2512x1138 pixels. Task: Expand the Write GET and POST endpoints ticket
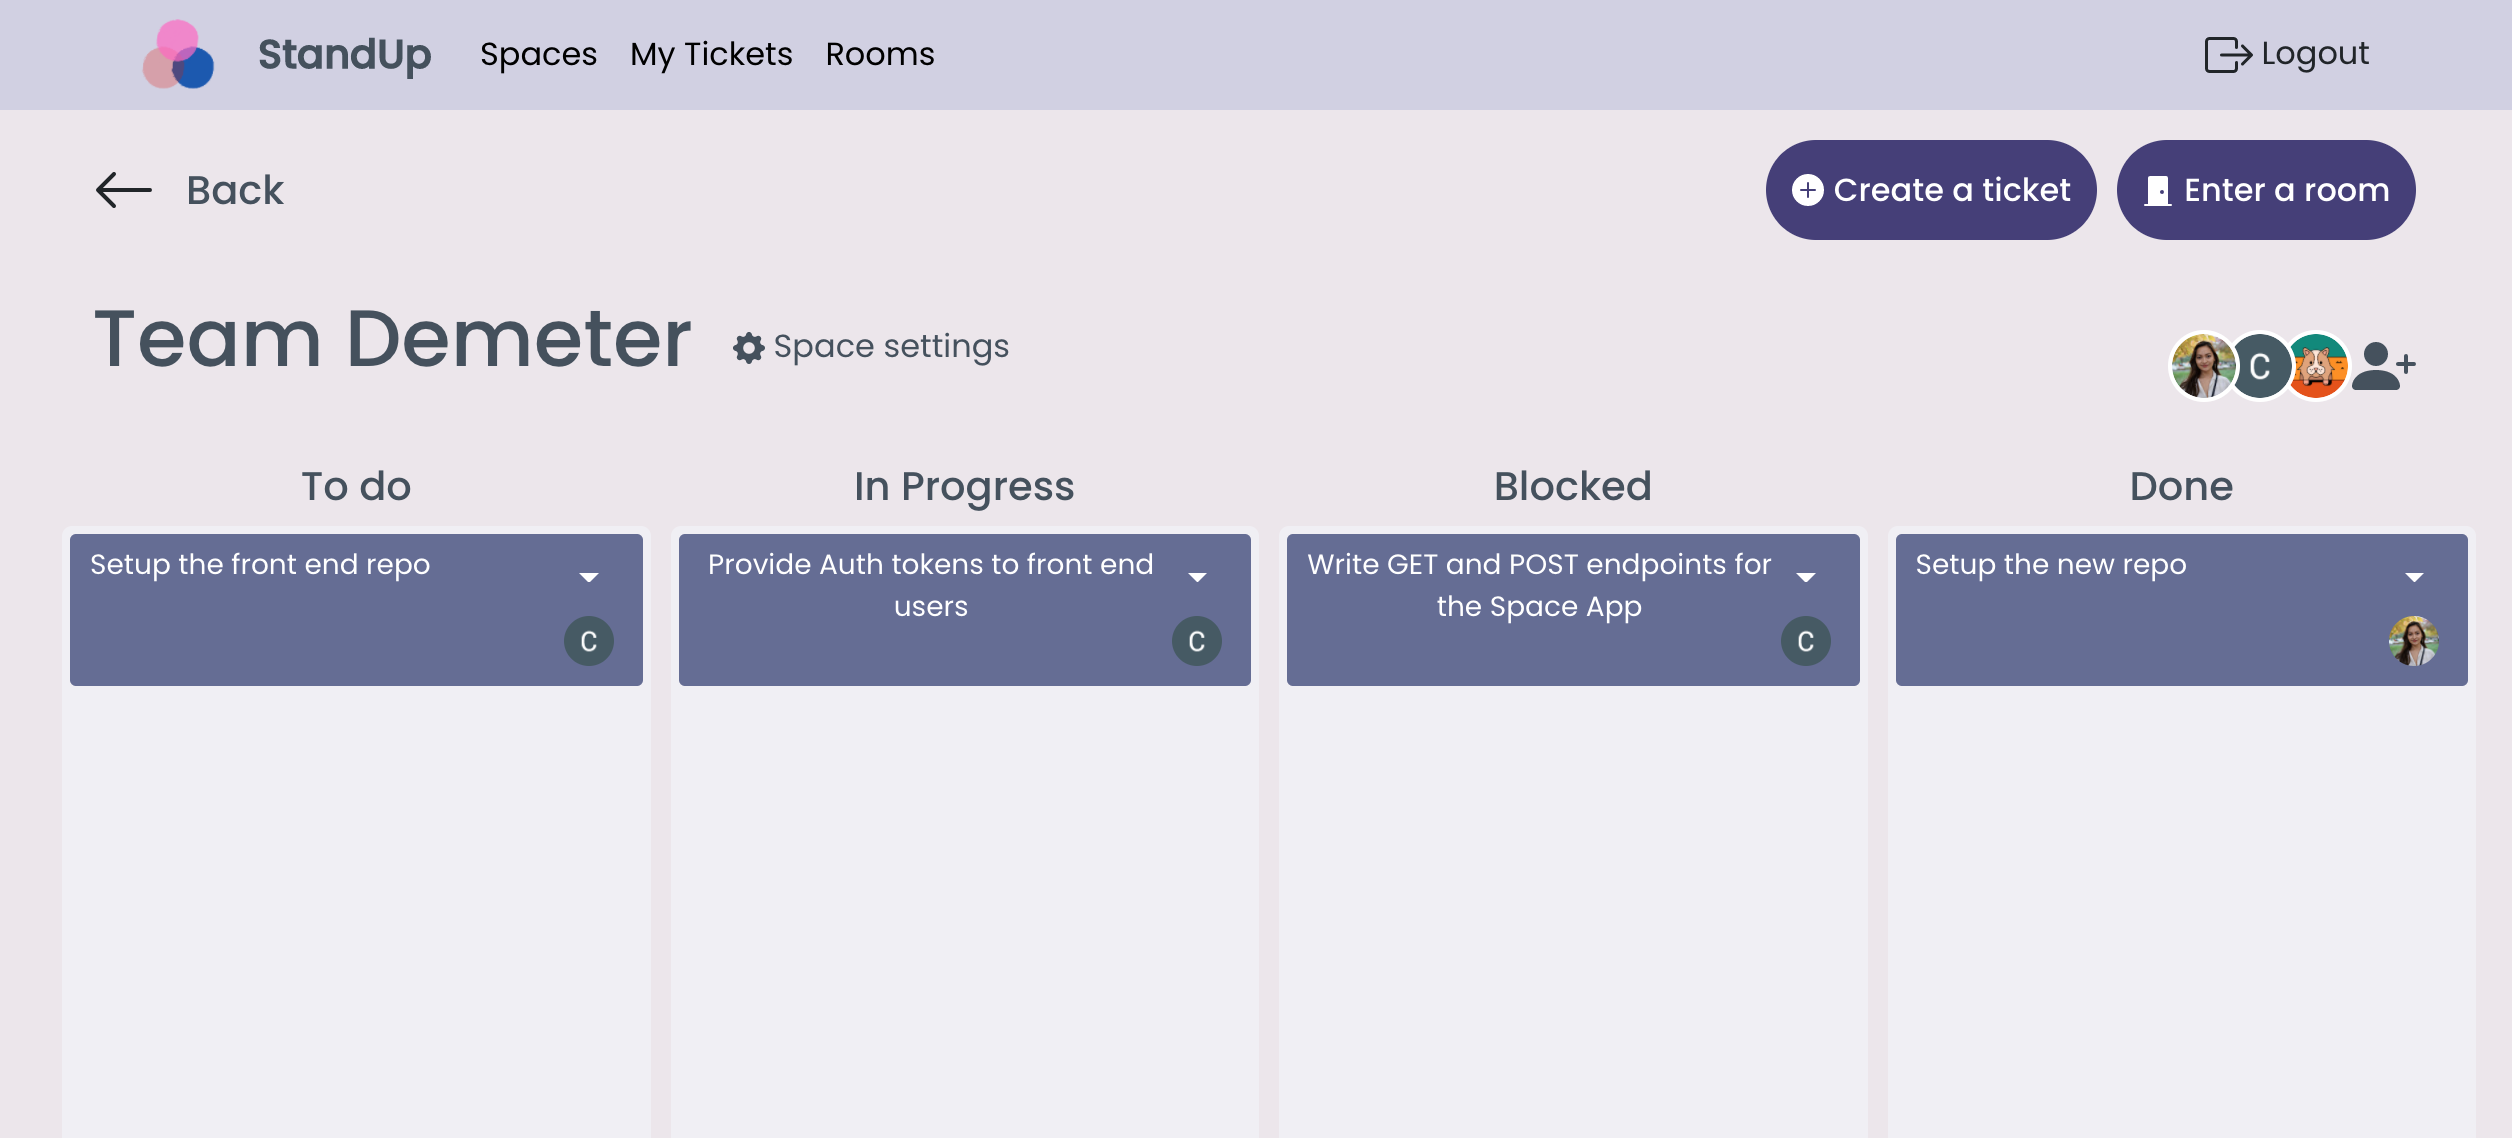(x=1805, y=577)
